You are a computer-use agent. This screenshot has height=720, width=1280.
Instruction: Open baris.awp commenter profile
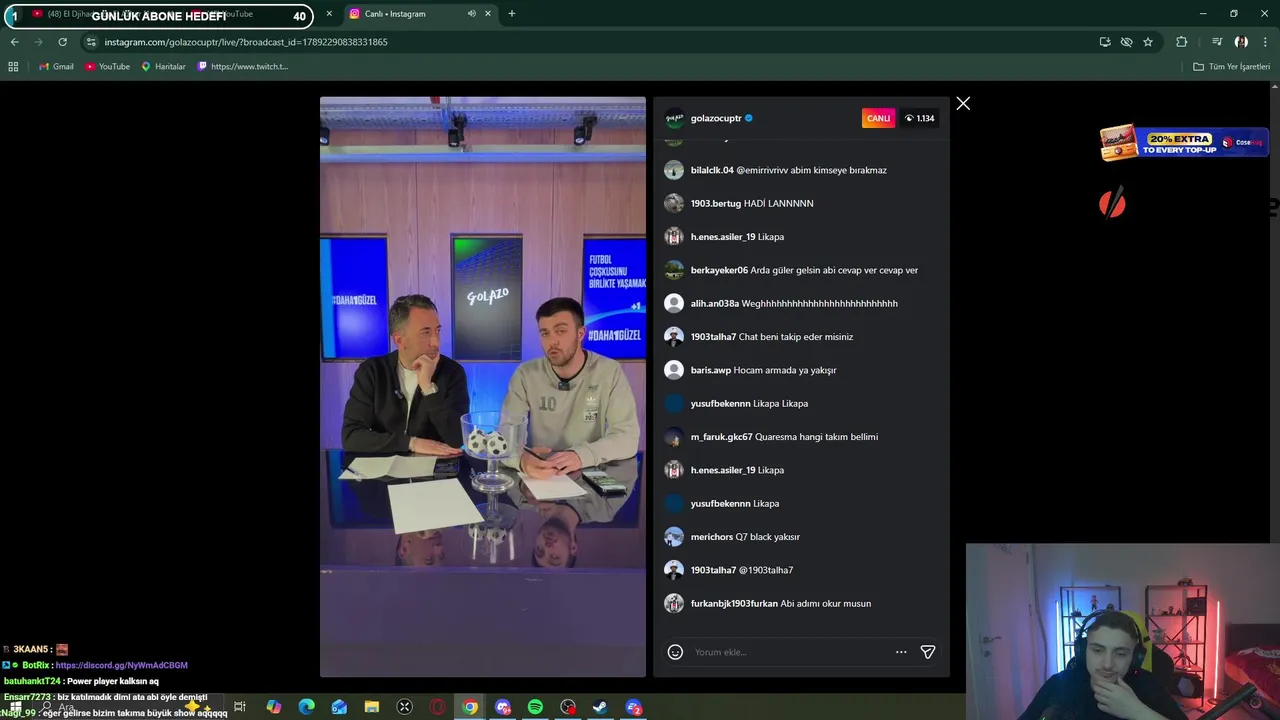(x=711, y=370)
